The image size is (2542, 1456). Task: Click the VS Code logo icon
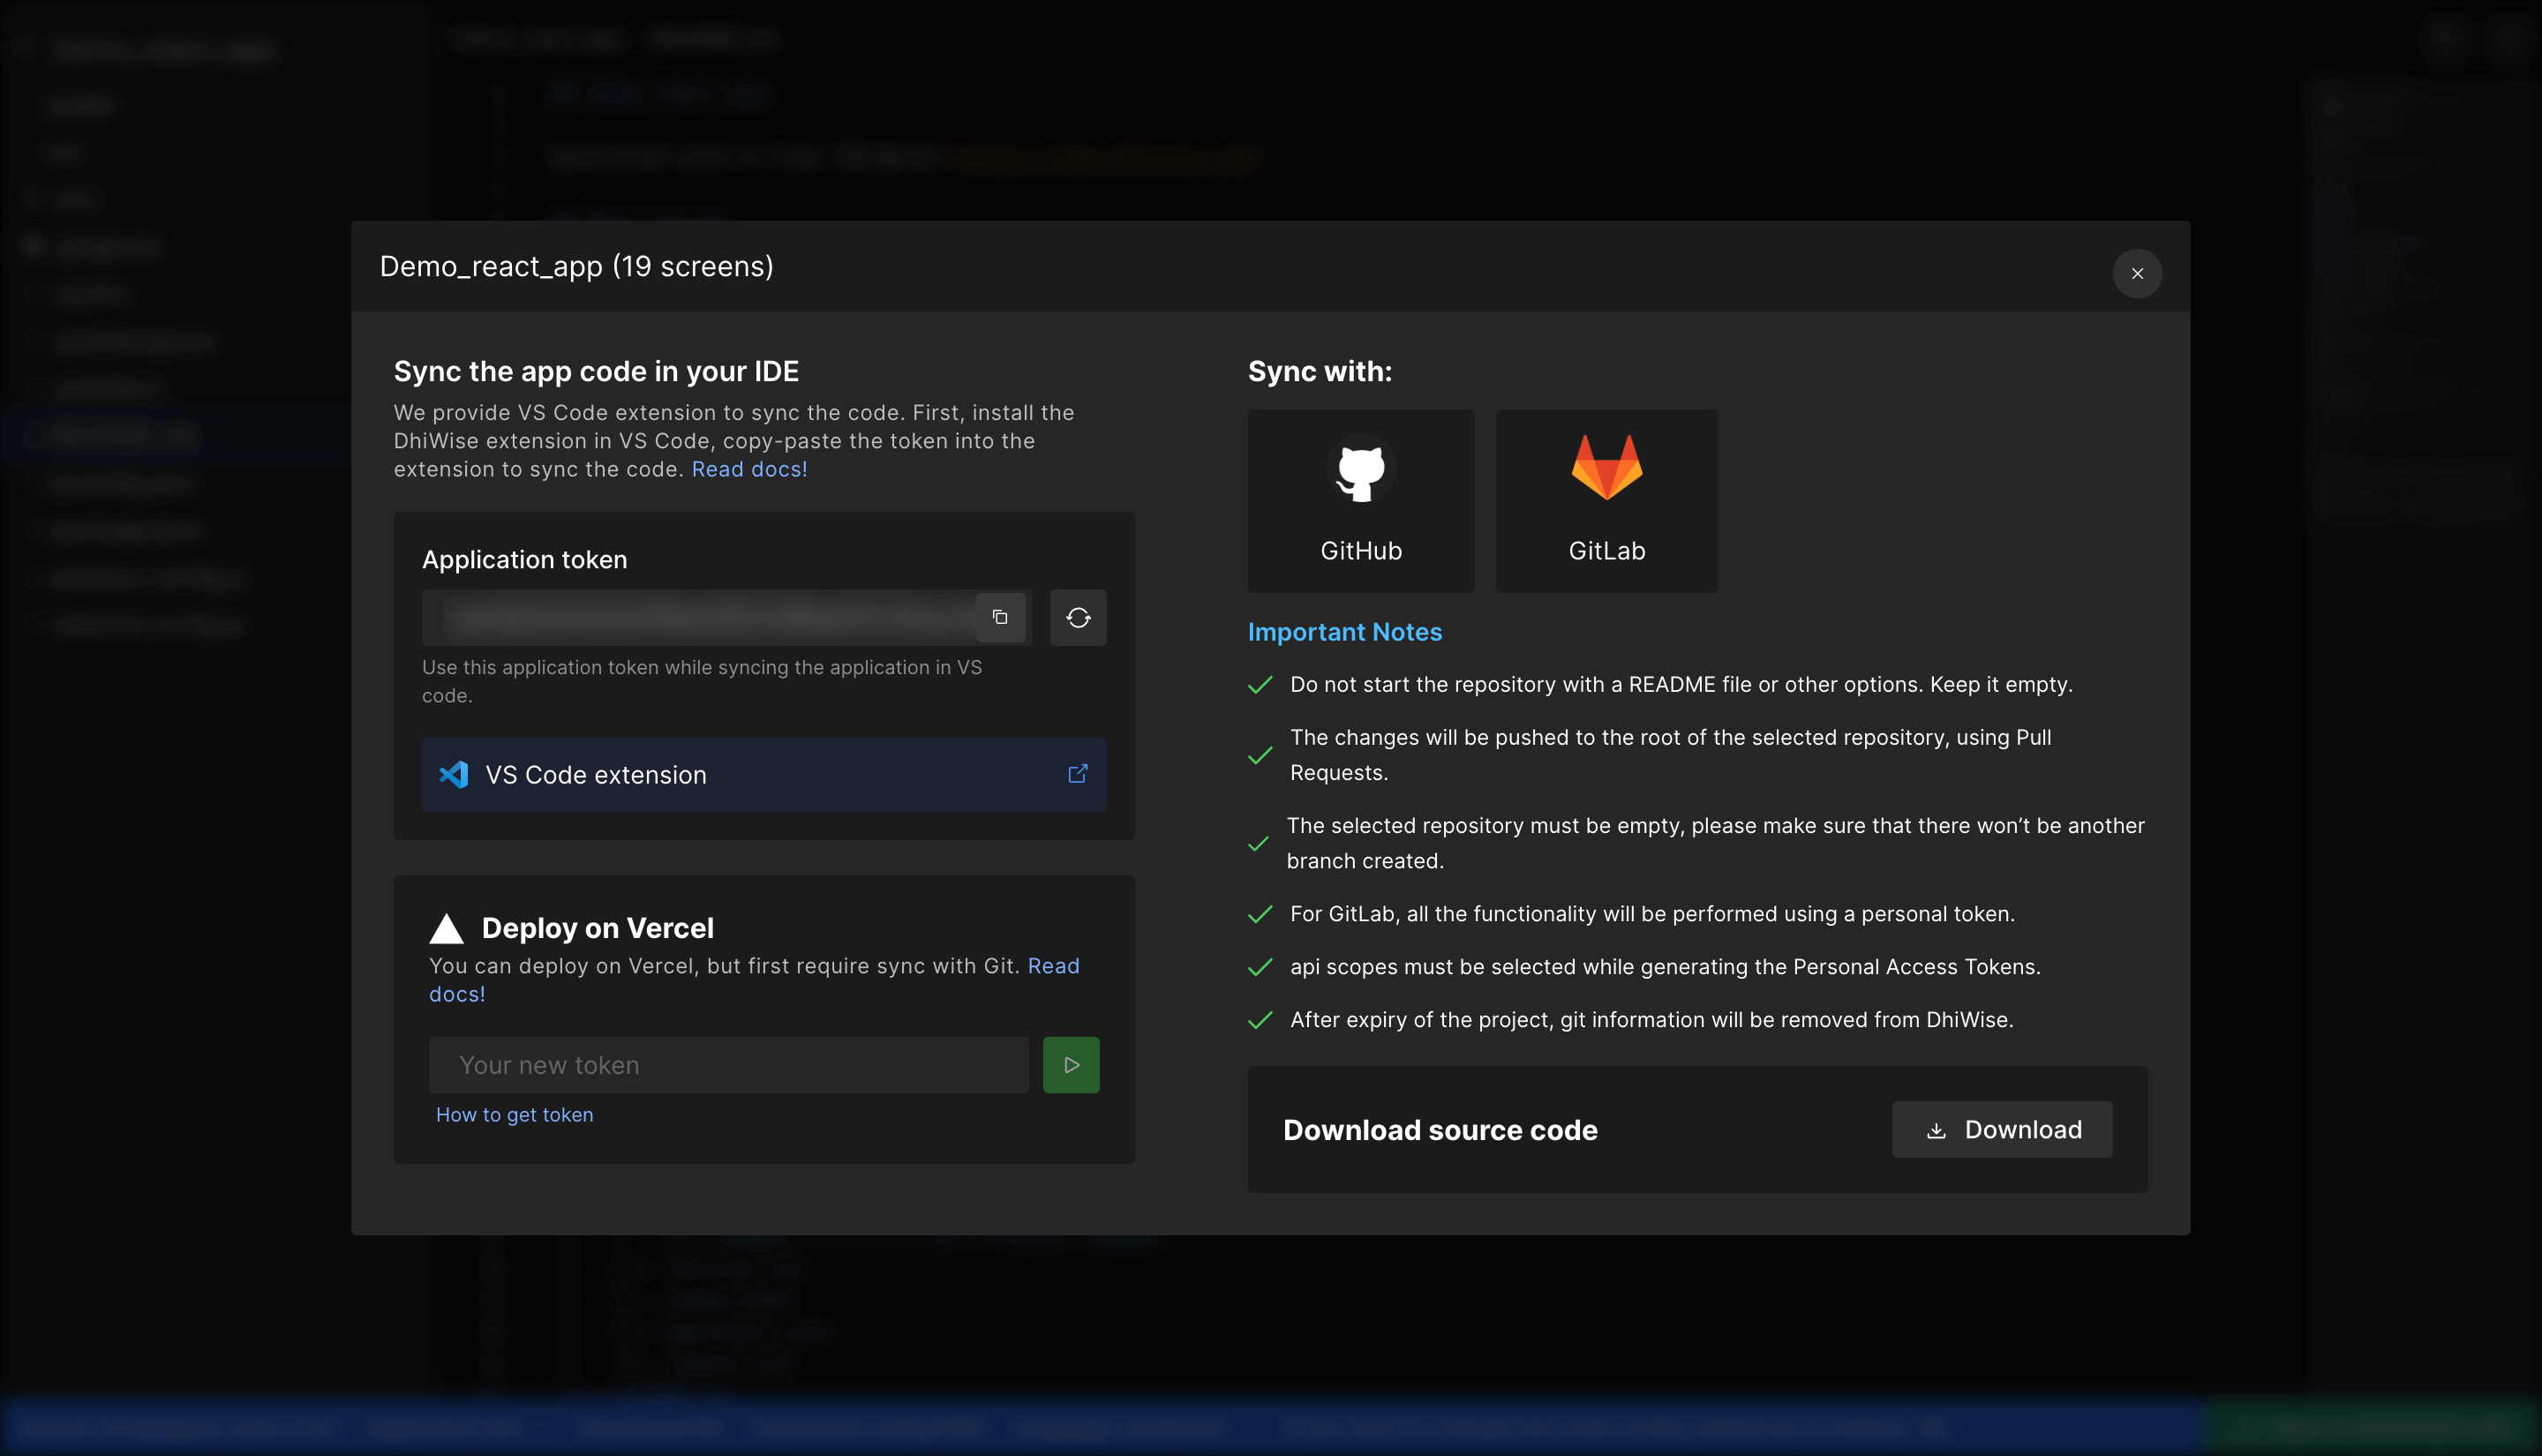point(454,774)
